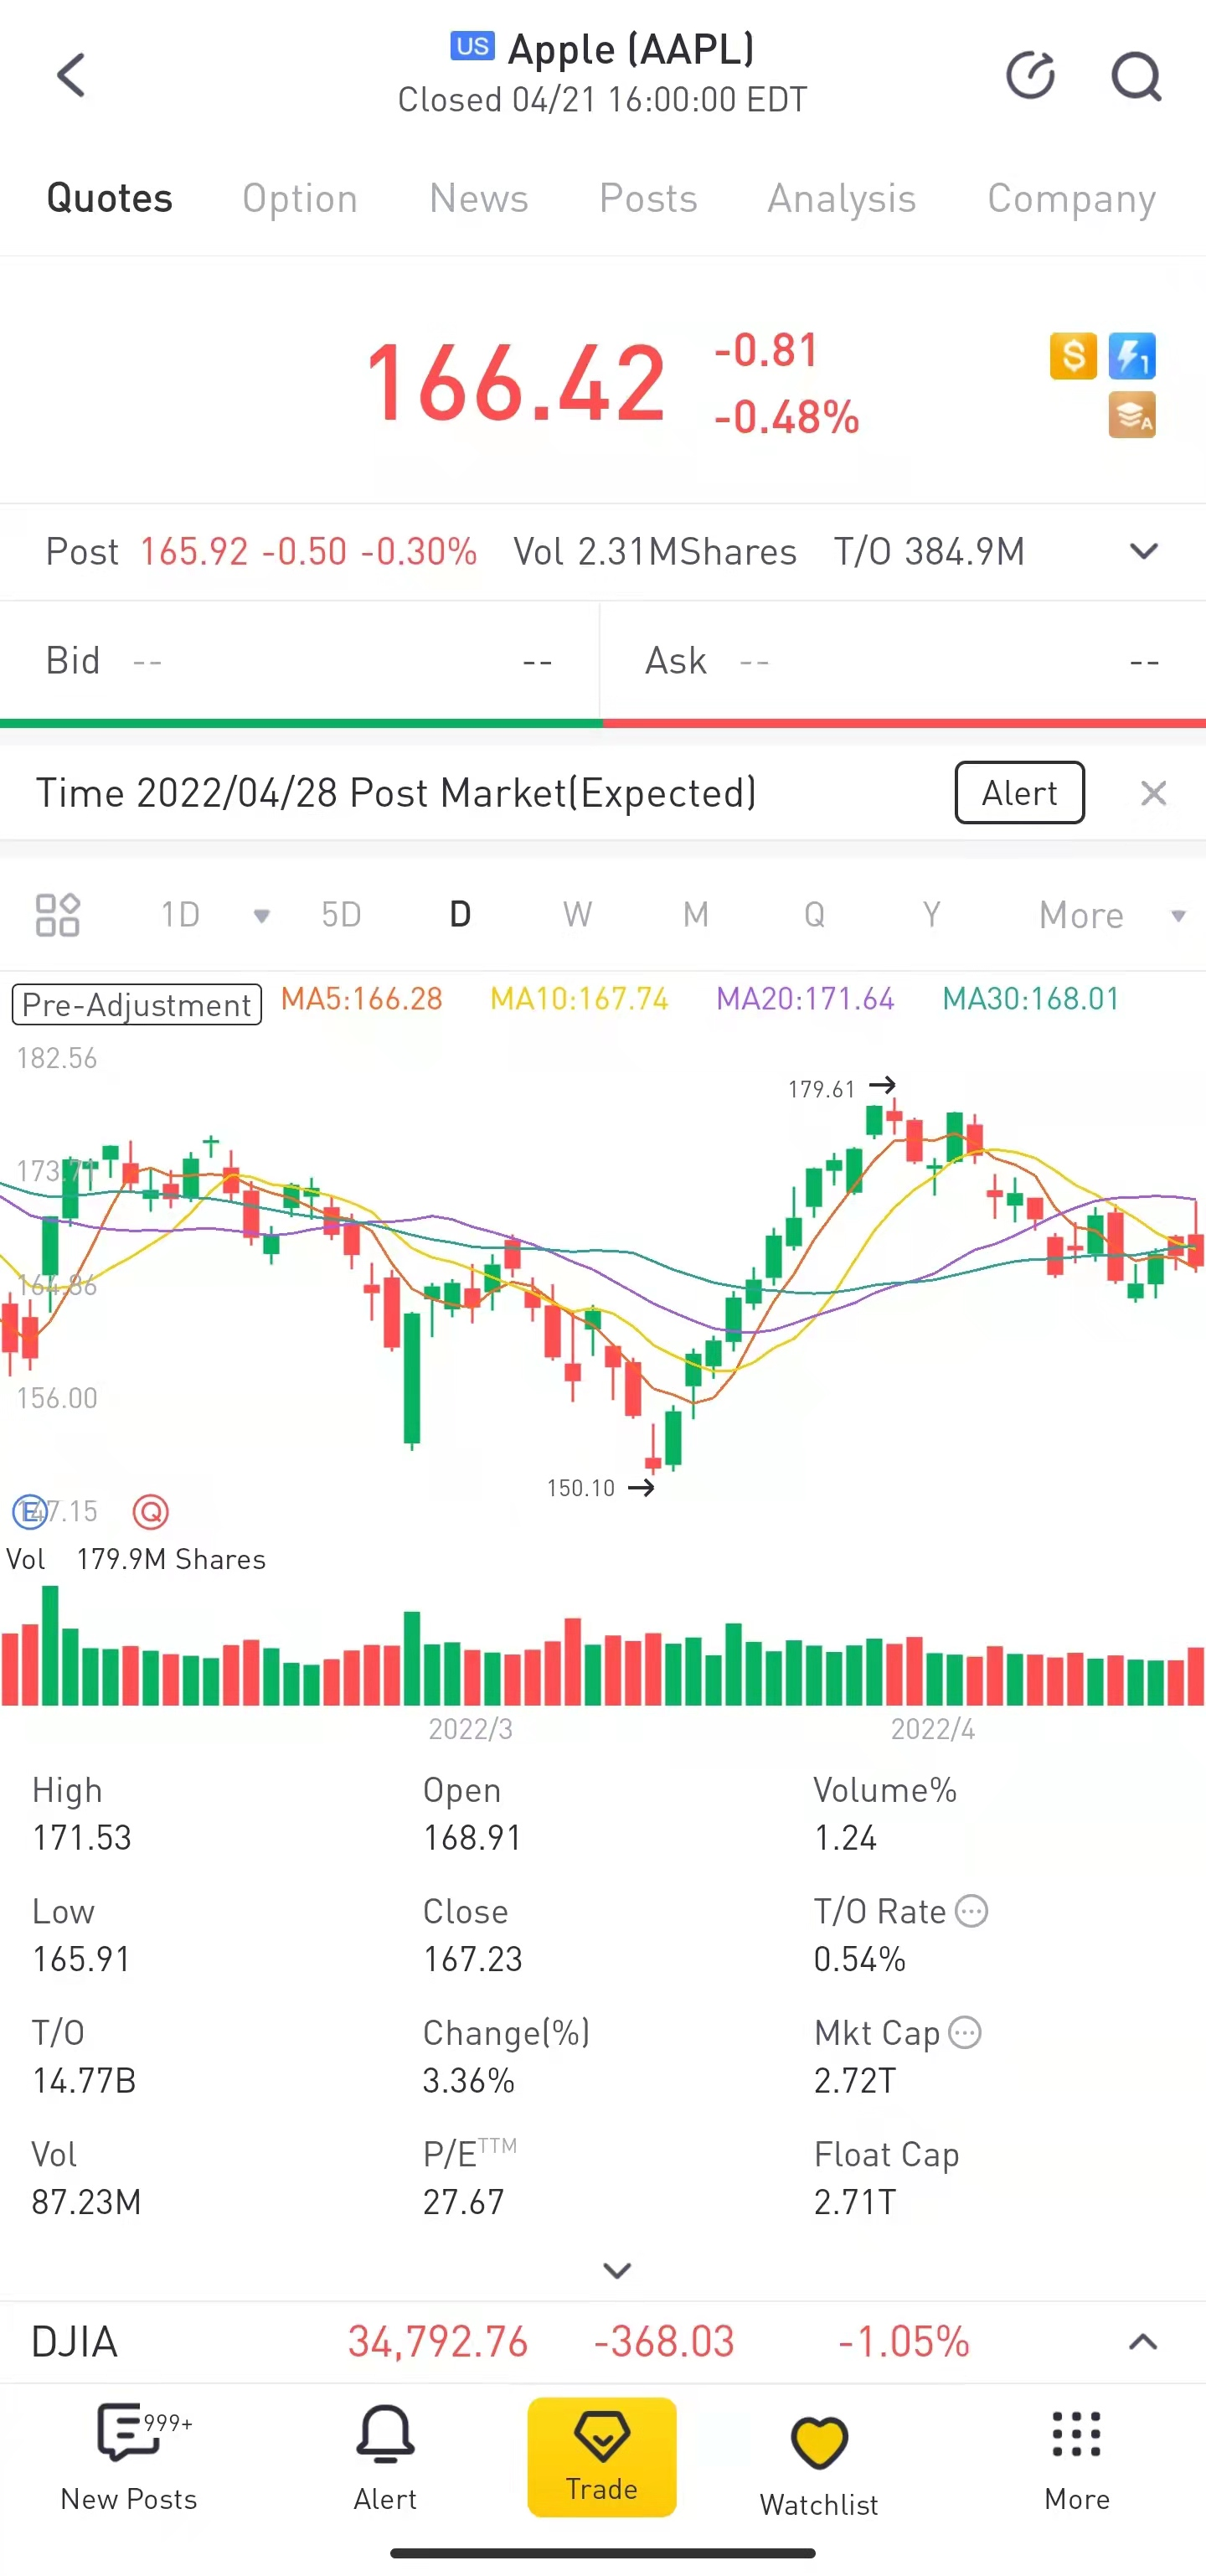The height and width of the screenshot is (2576, 1206).
Task: Tap the Bid quote row
Action: point(299,660)
